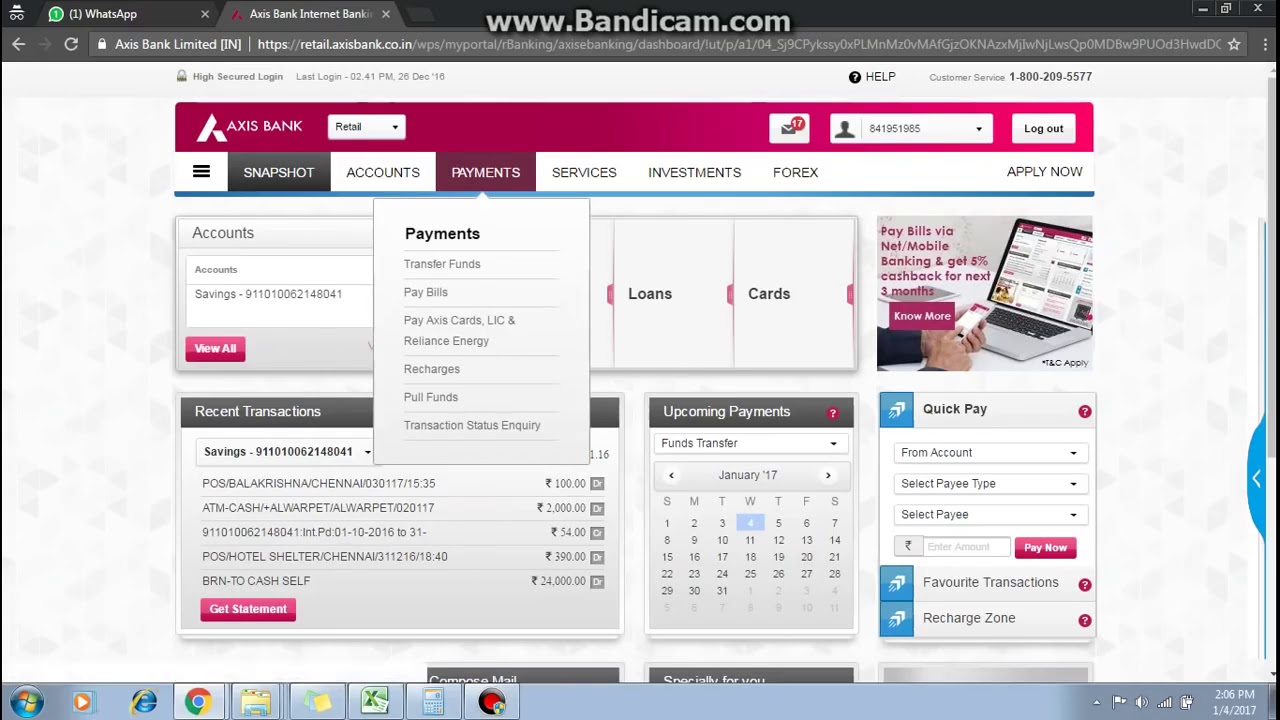This screenshot has width=1280, height=720.
Task: Click the Quick Pay arrow icon
Action: 896,410
